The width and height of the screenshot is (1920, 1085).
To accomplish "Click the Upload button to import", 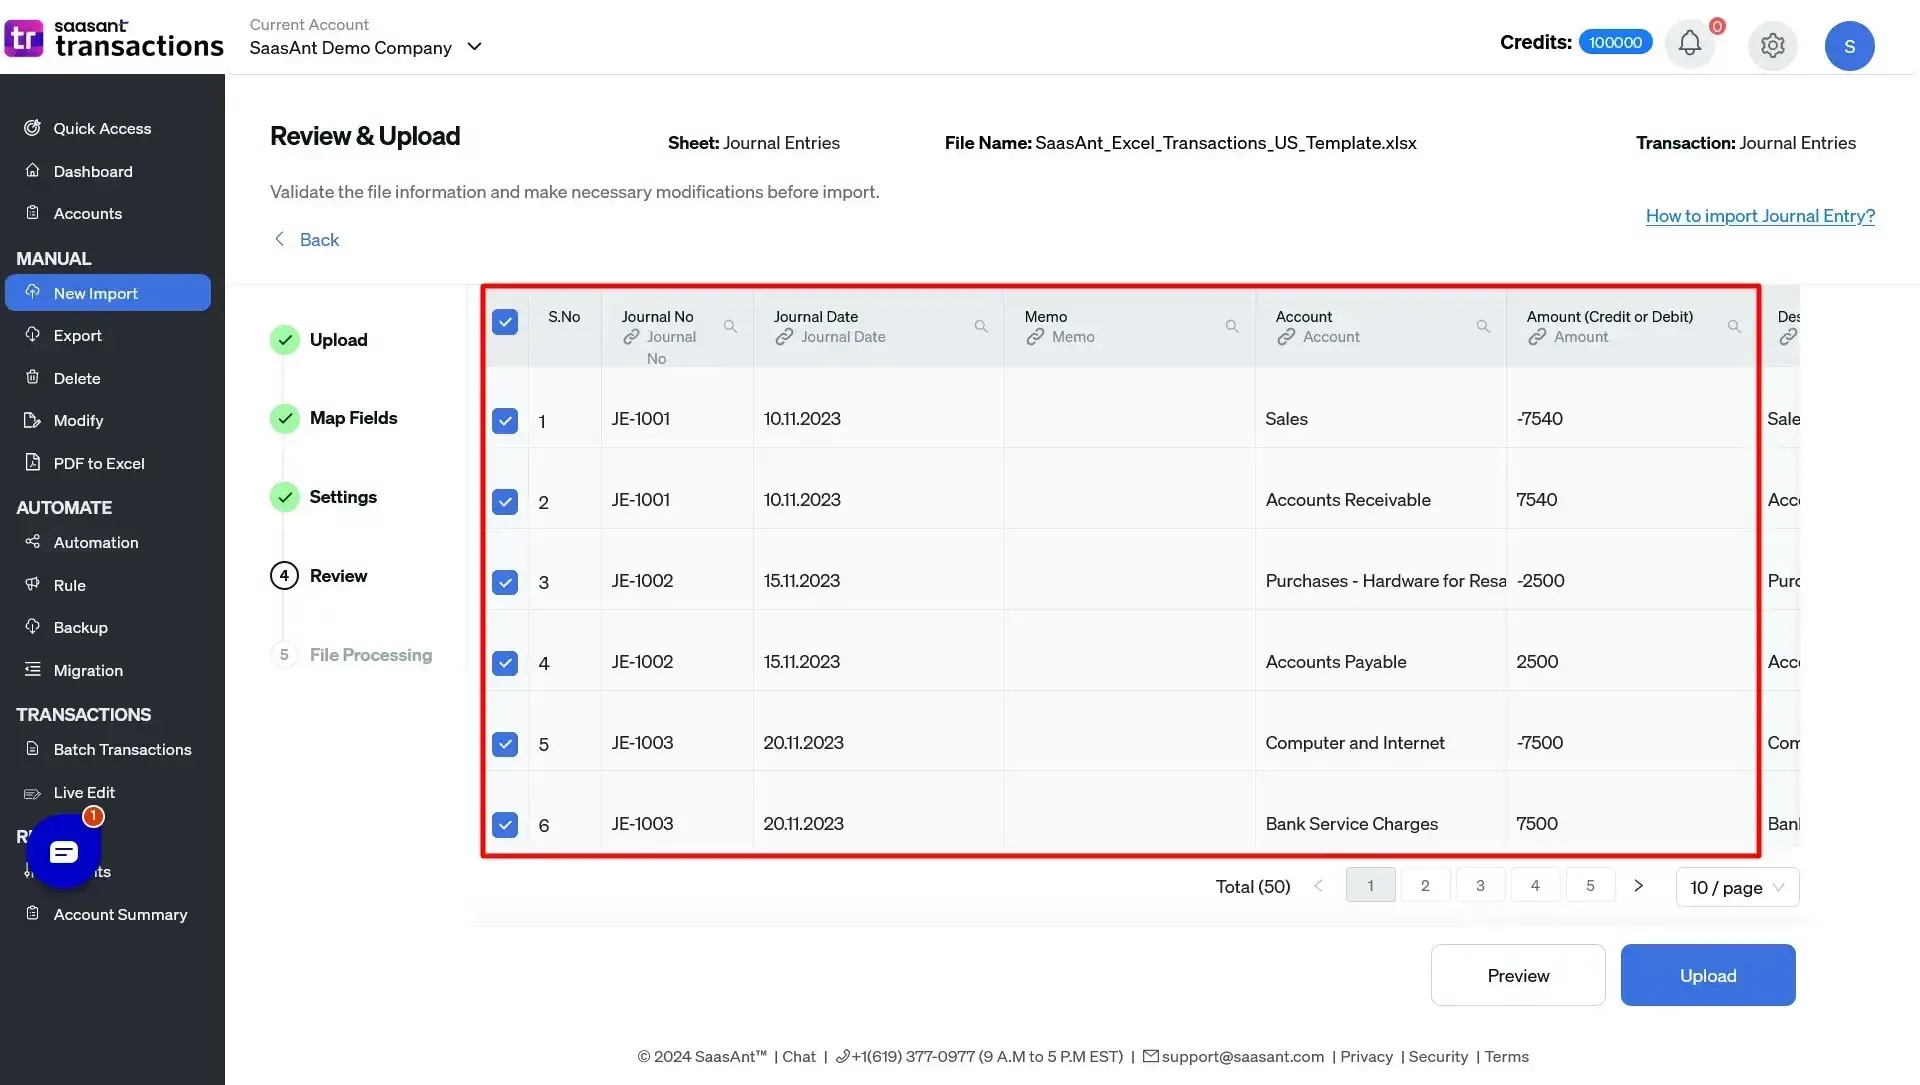I will point(1708,974).
